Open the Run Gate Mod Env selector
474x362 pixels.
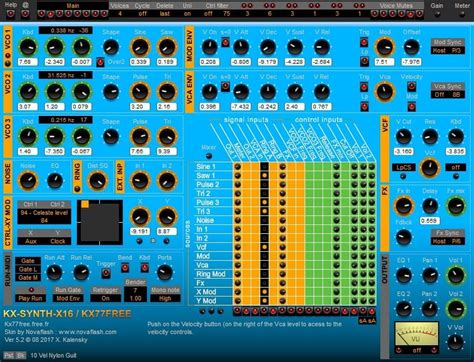(68, 298)
